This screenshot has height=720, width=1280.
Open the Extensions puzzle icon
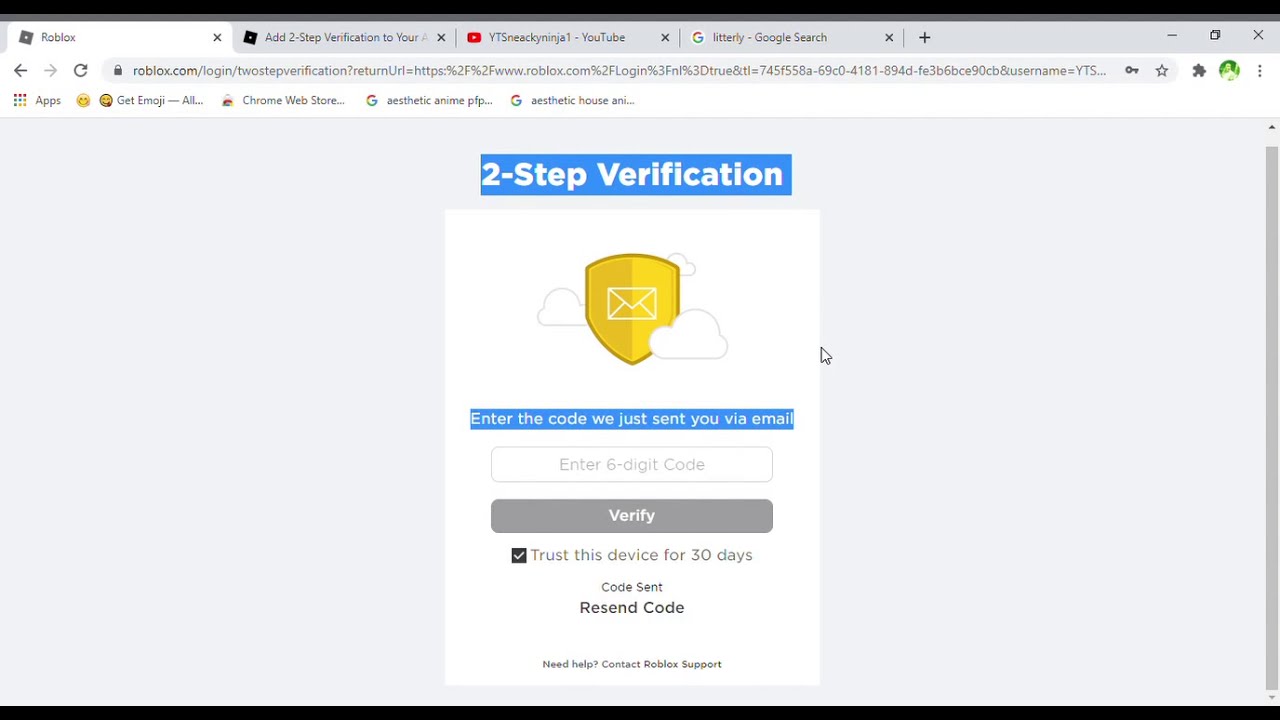point(1199,71)
